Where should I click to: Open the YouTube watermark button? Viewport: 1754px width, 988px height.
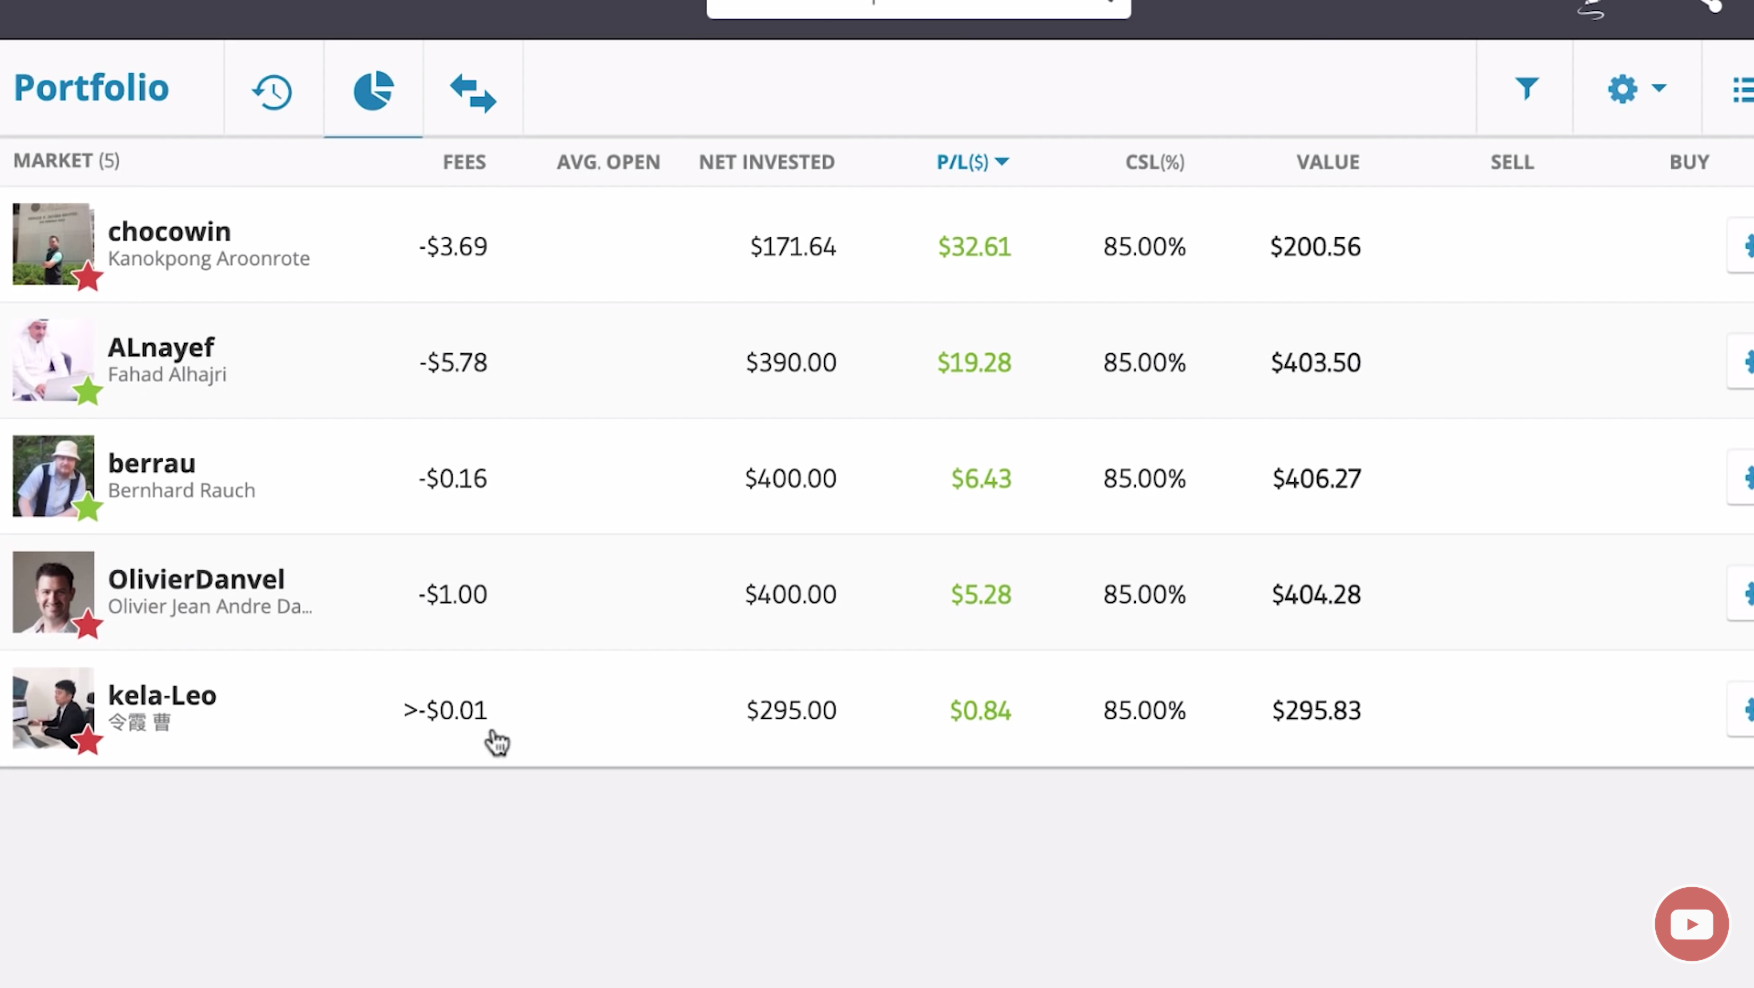1691,924
